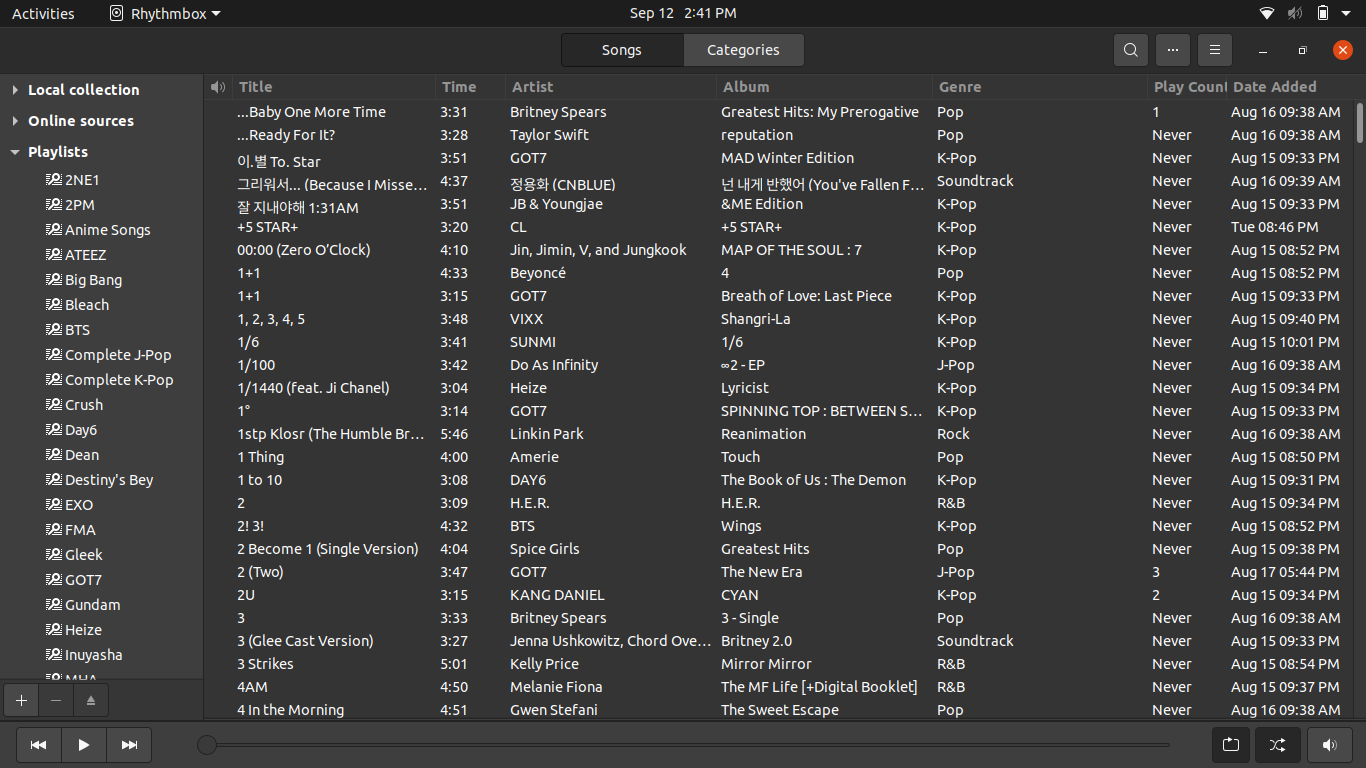The width and height of the screenshot is (1366, 768).
Task: Click the eject device icon
Action: [90, 701]
